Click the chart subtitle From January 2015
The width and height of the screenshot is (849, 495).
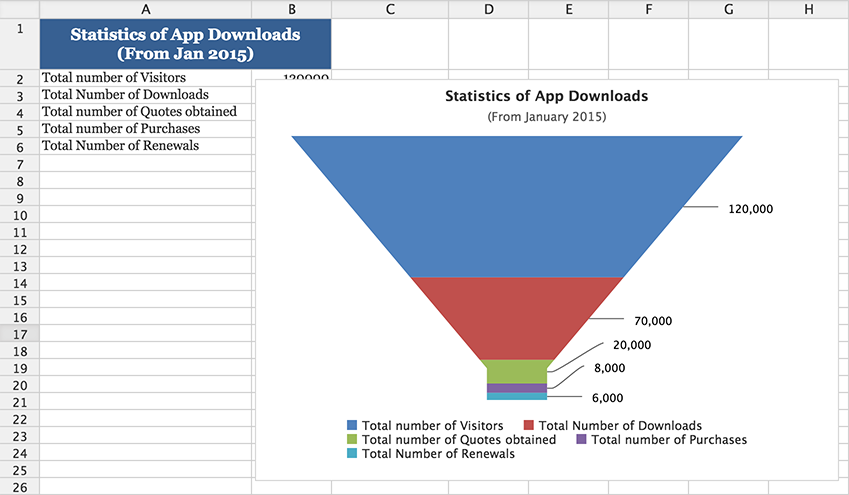[x=546, y=117]
